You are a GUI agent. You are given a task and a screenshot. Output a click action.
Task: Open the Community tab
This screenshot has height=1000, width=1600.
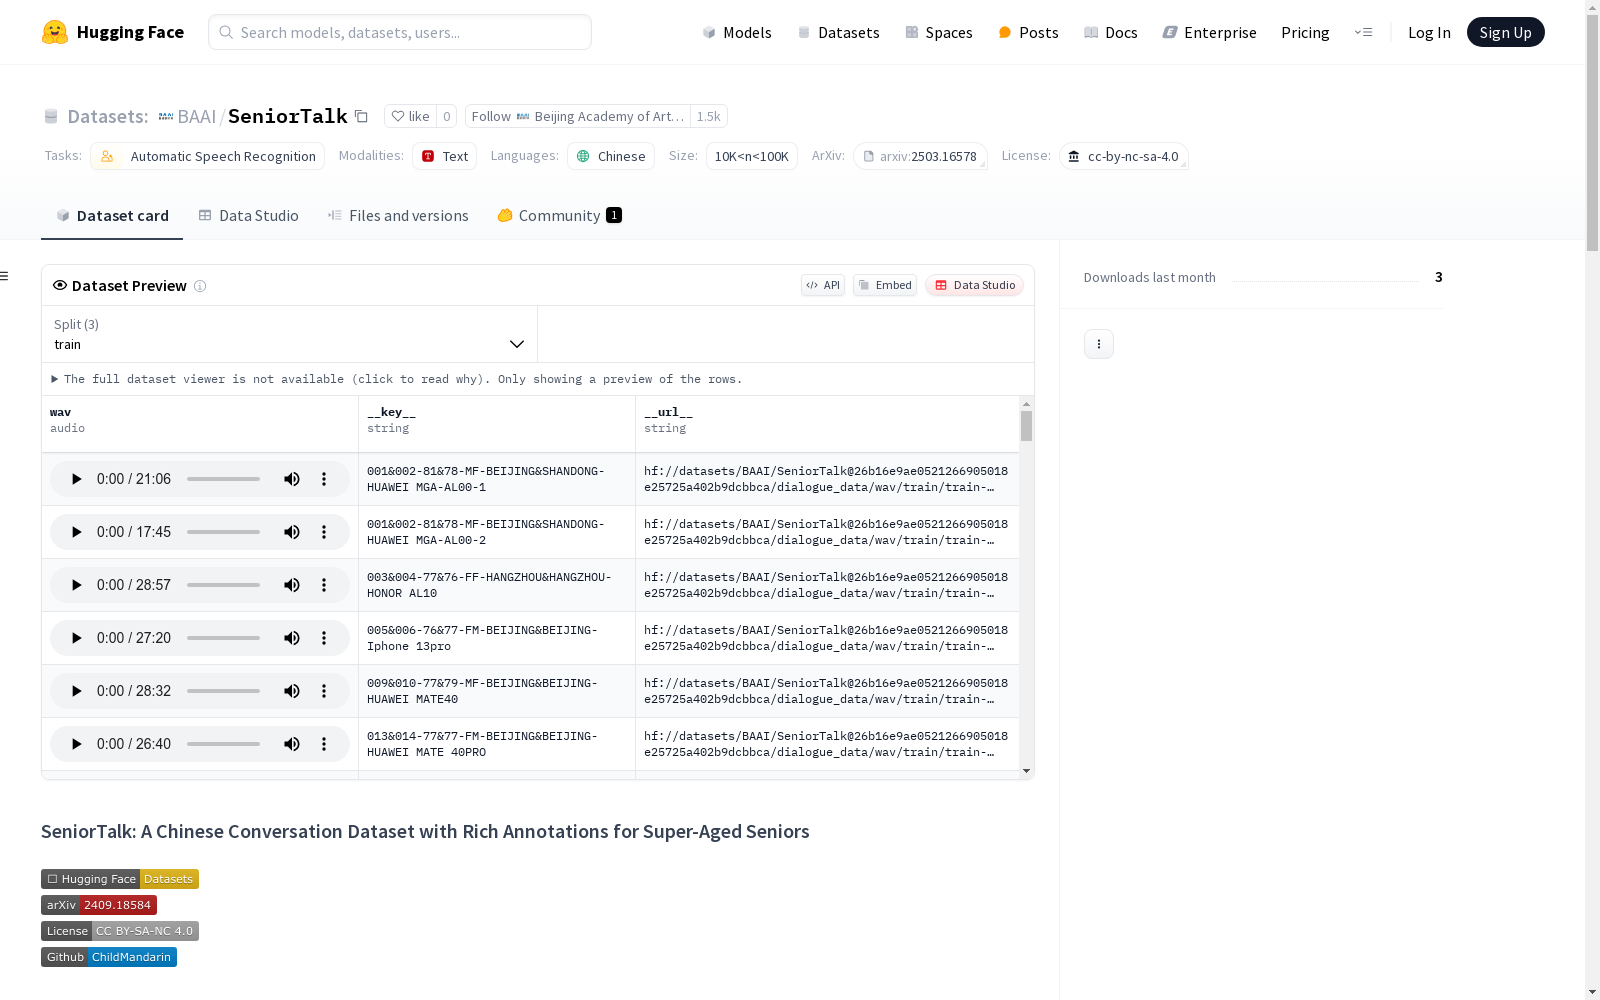pos(560,216)
